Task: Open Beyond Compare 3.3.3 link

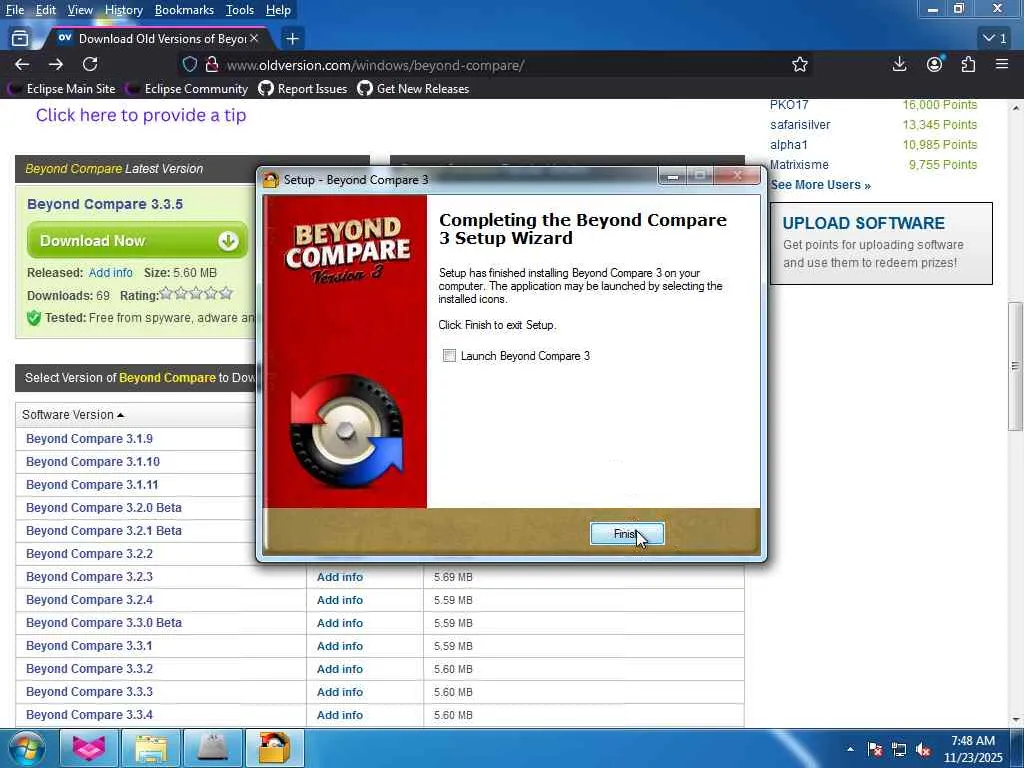Action: click(x=89, y=692)
